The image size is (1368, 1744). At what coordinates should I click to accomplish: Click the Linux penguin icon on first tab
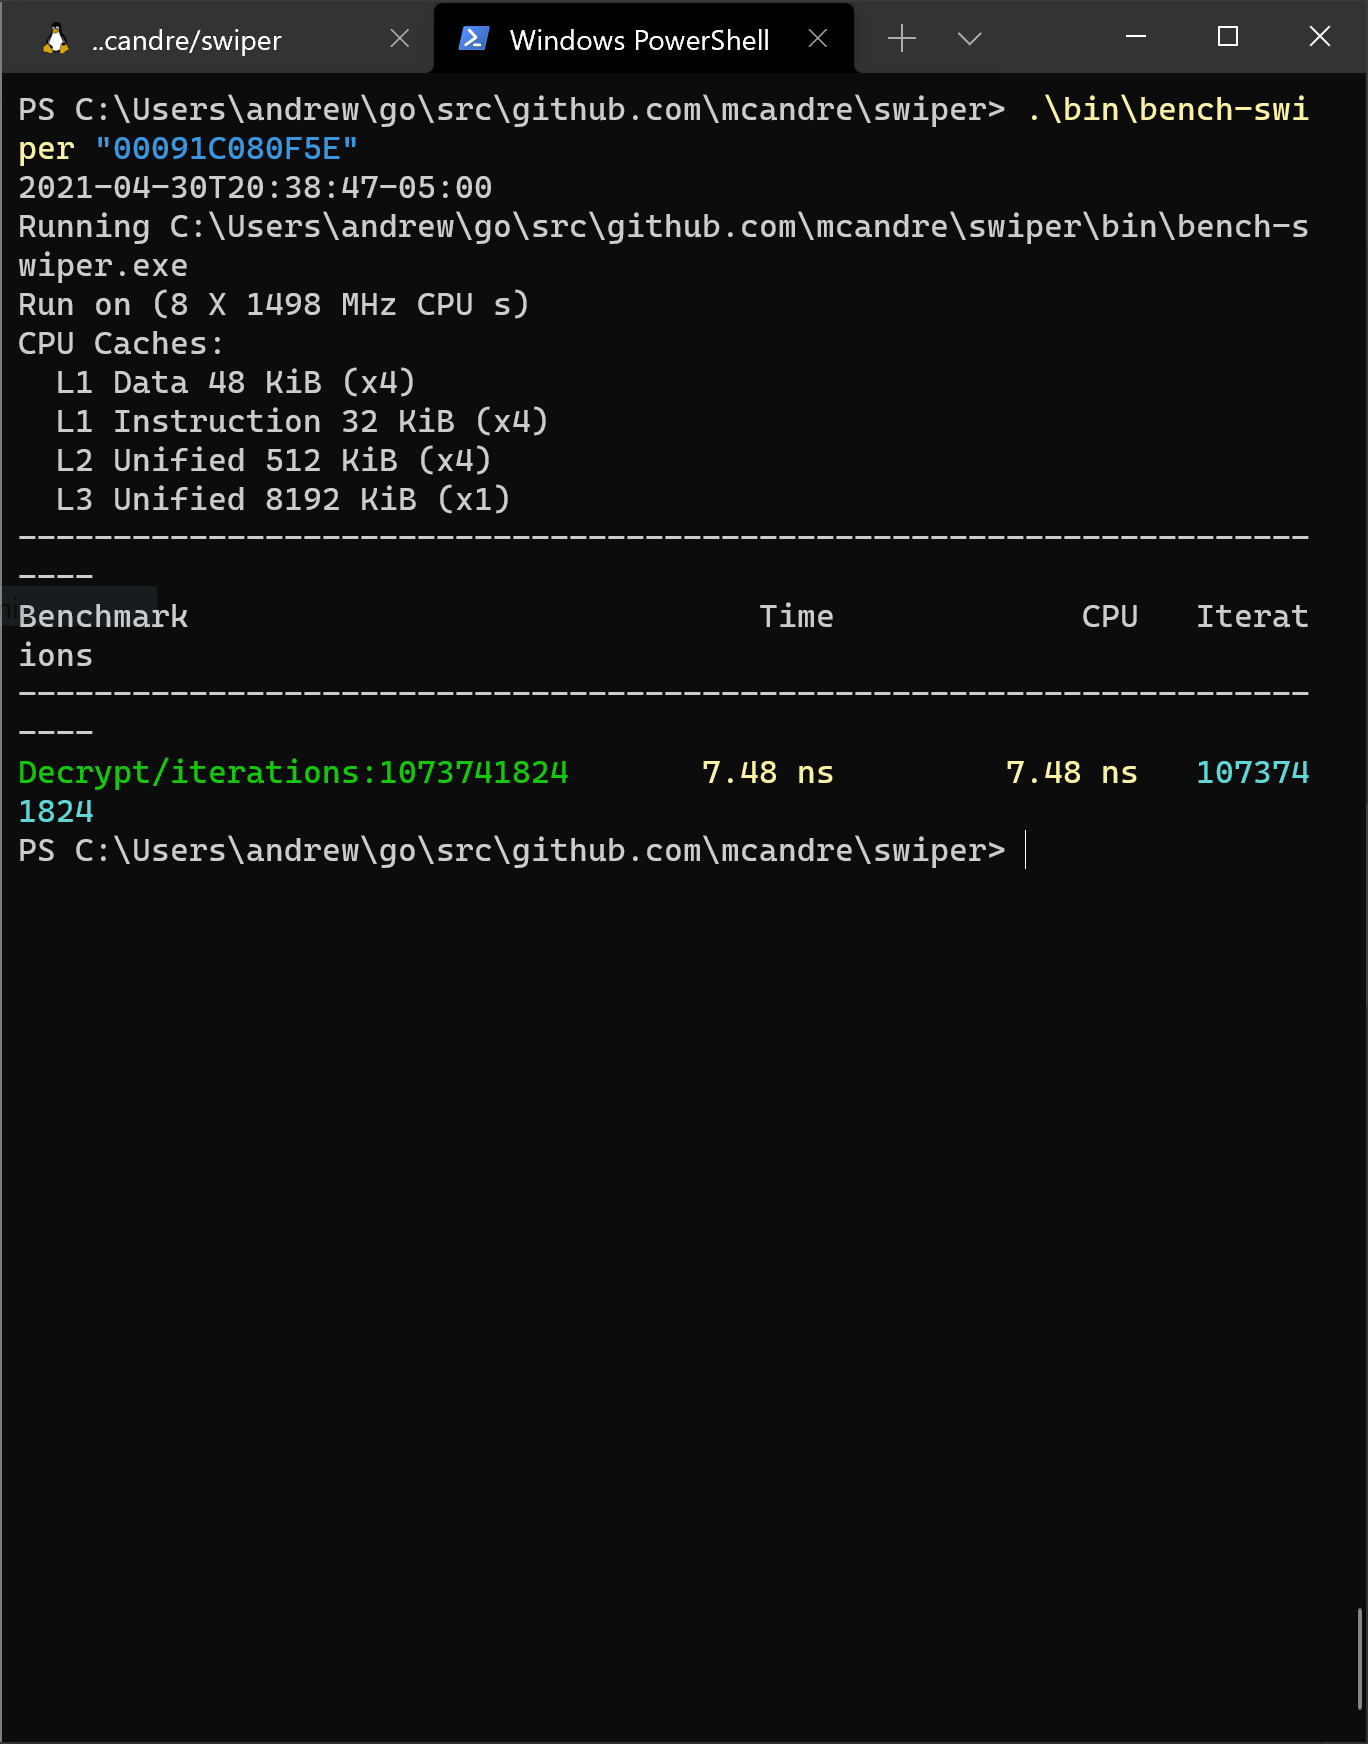(x=55, y=38)
